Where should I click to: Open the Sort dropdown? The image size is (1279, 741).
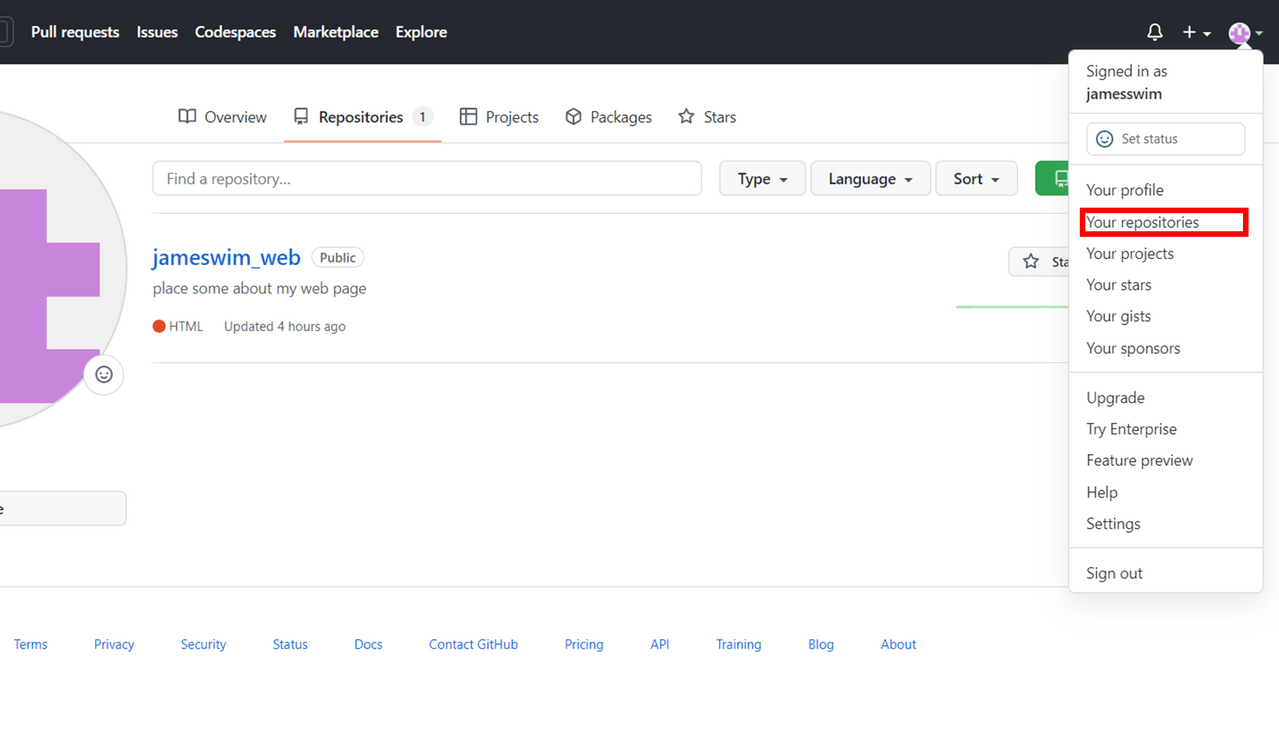(x=976, y=179)
